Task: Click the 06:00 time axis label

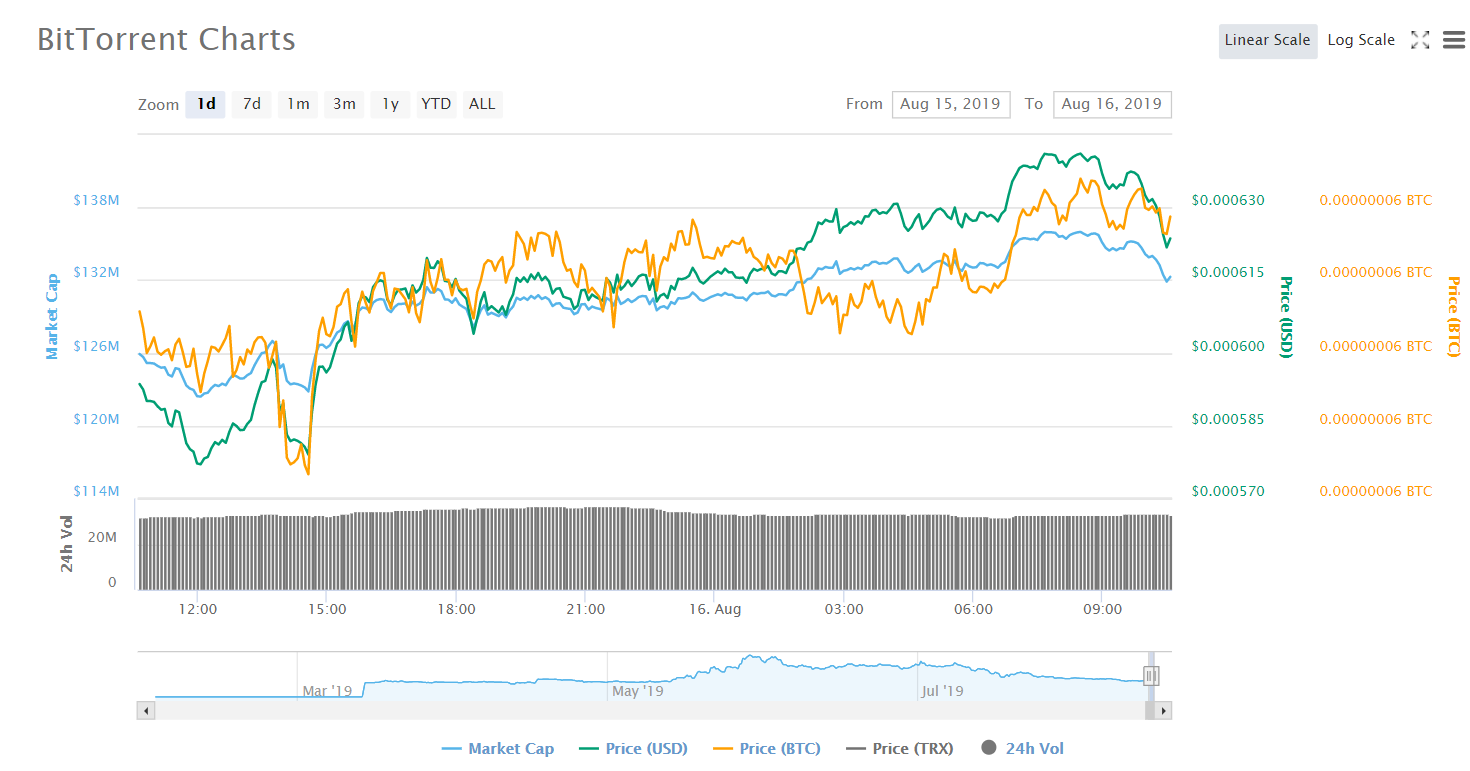Action: tap(973, 609)
